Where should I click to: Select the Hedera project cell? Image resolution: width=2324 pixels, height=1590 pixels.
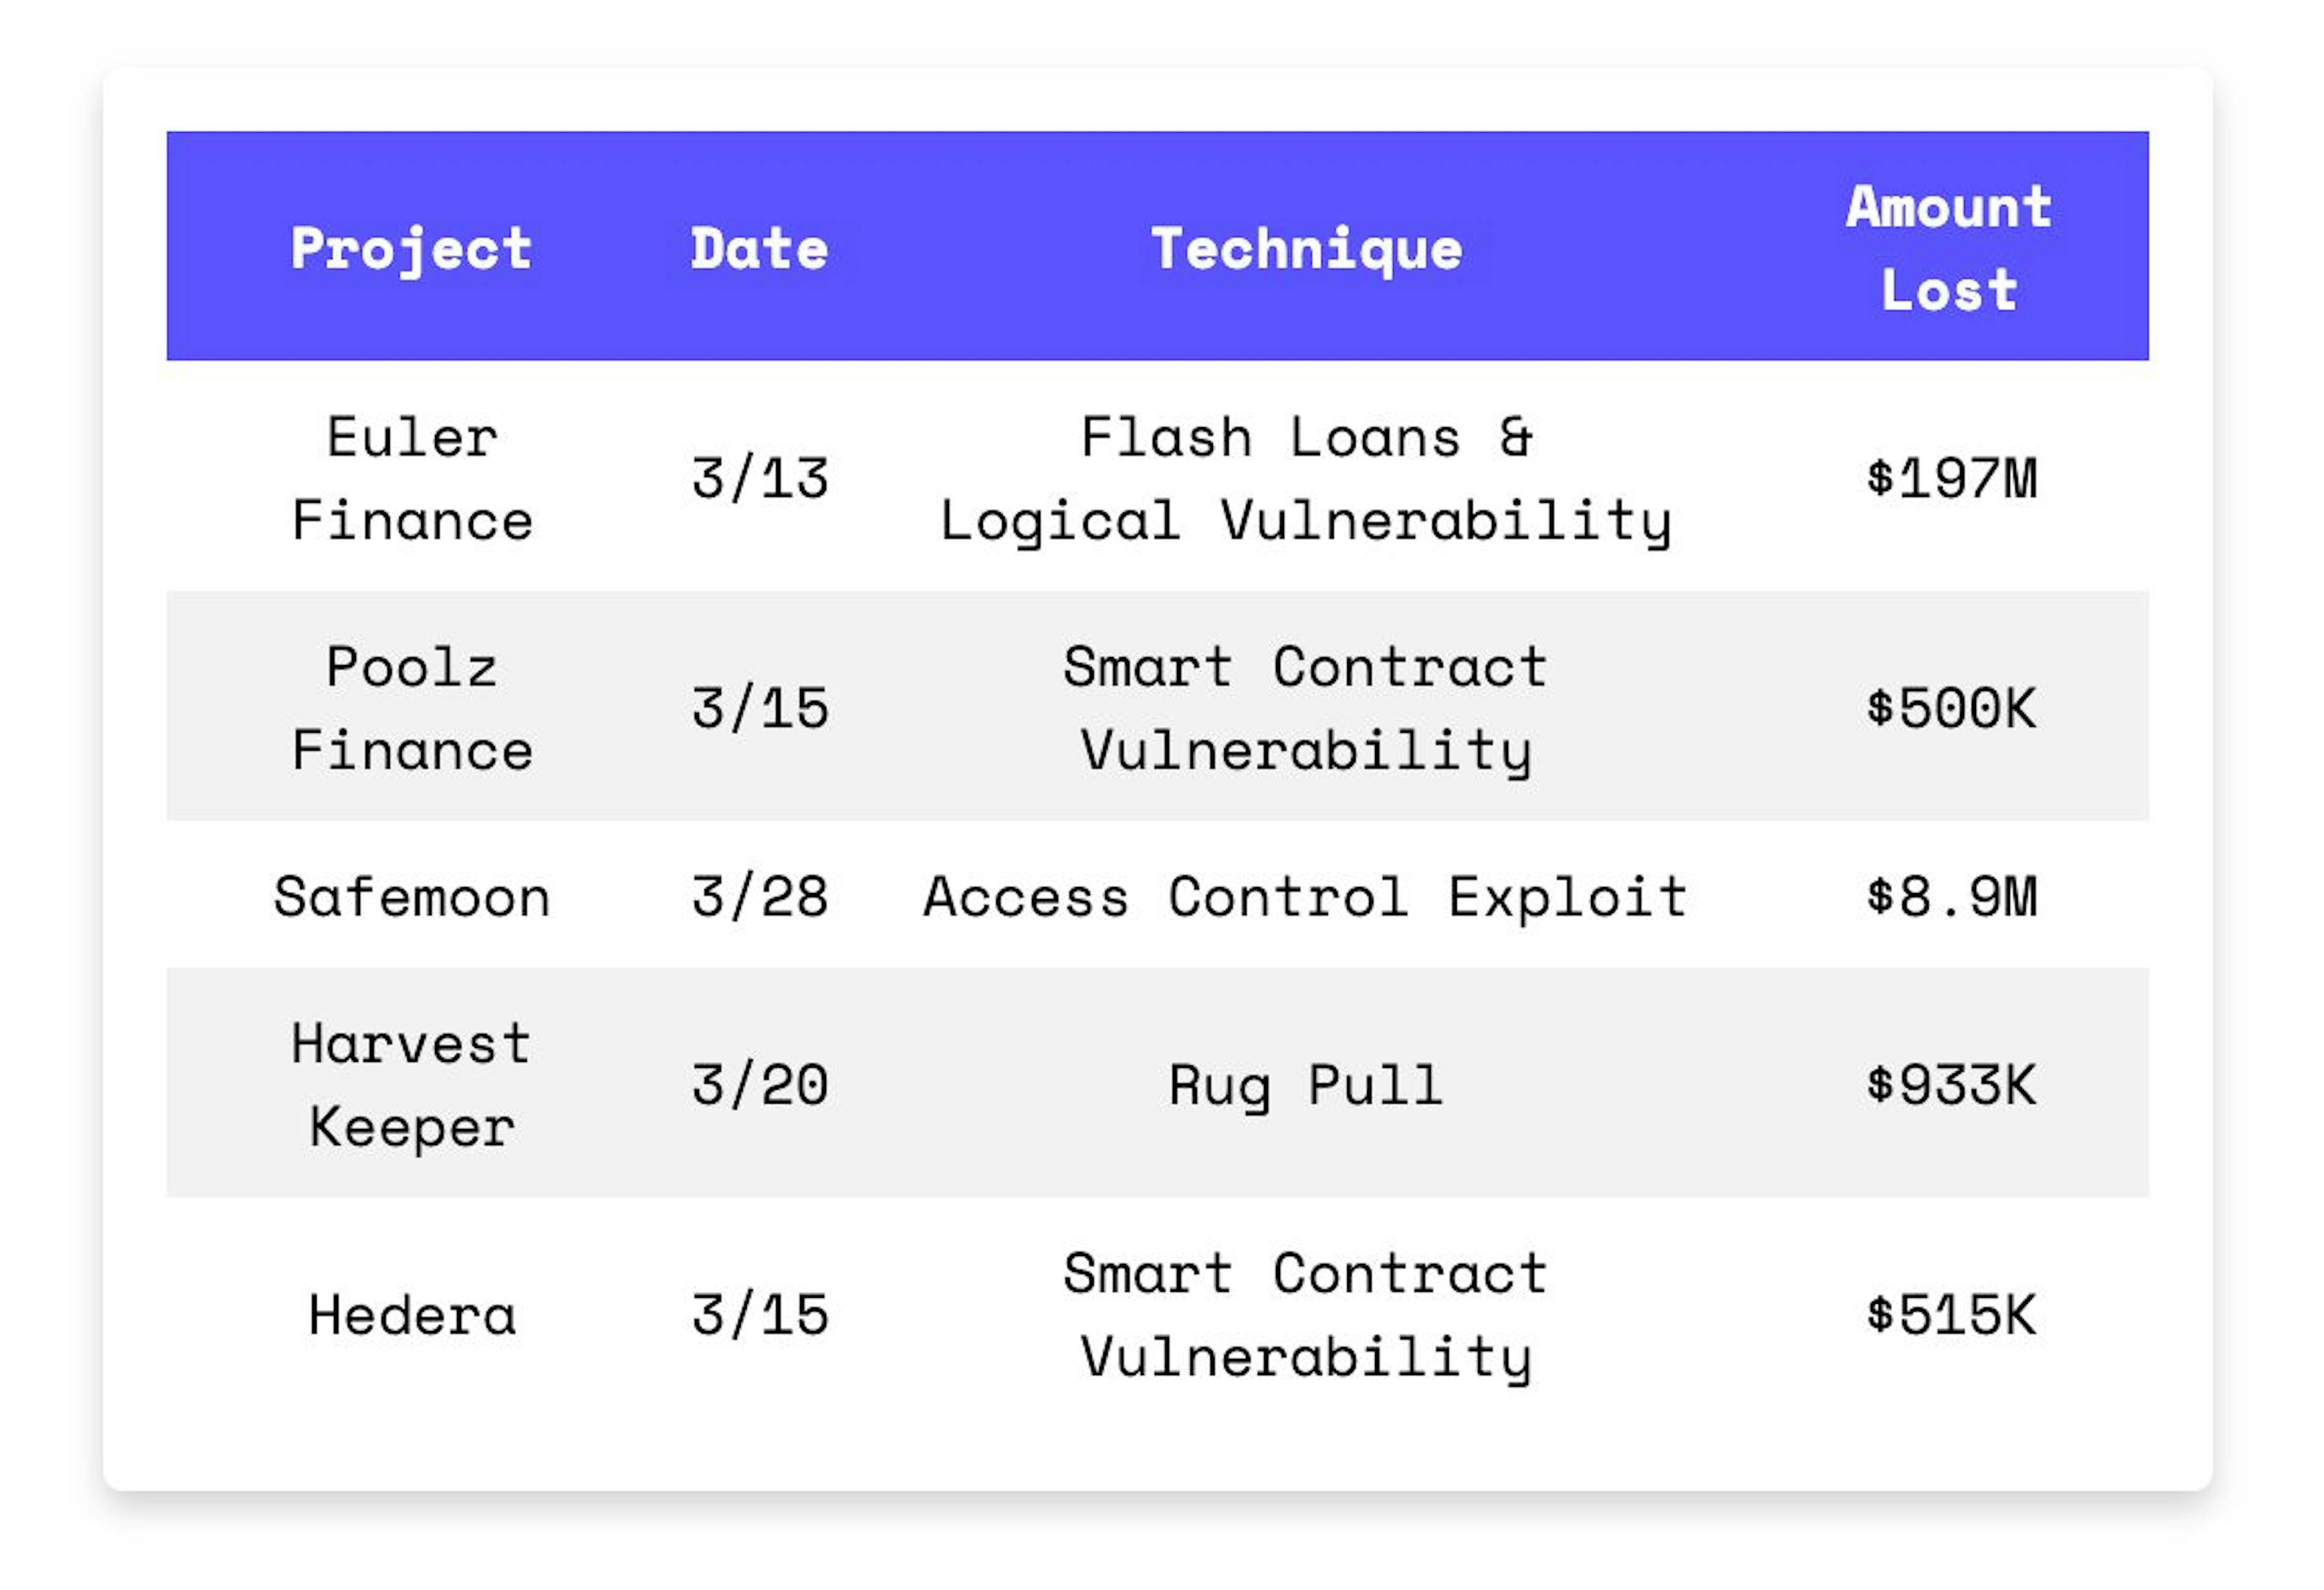pyautogui.click(x=411, y=1314)
